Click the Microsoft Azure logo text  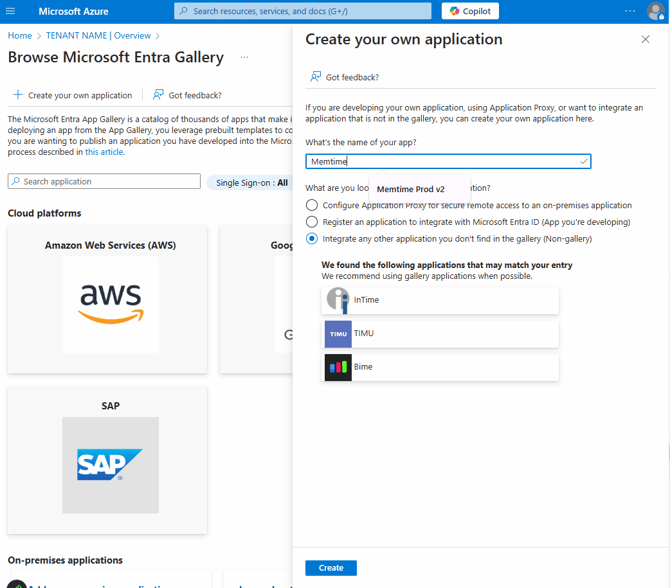73,12
